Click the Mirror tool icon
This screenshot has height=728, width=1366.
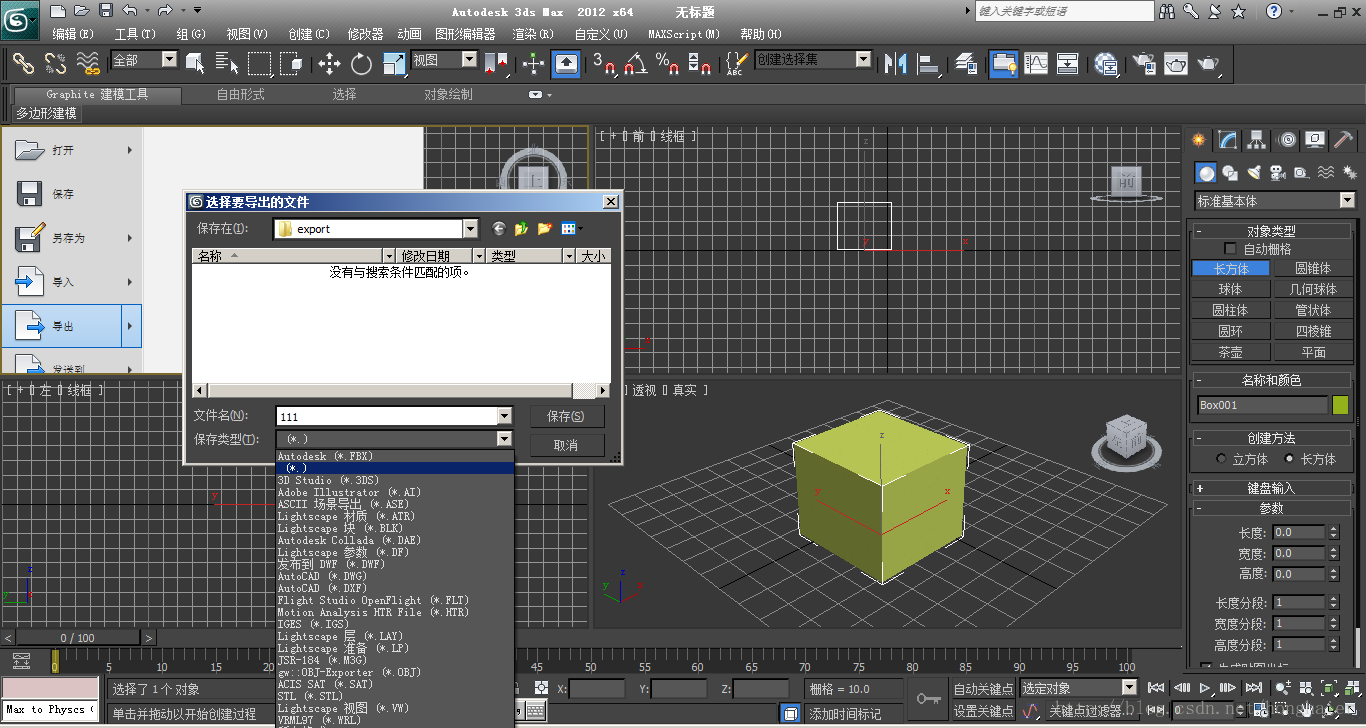click(895, 64)
